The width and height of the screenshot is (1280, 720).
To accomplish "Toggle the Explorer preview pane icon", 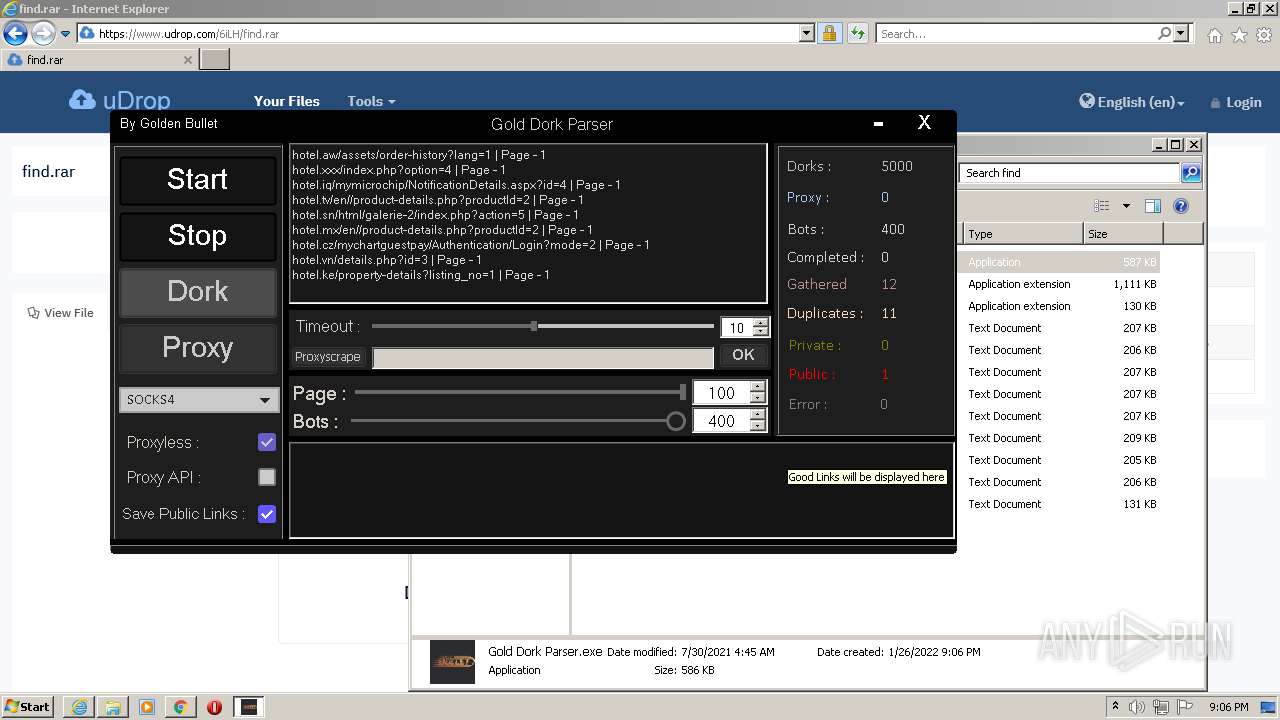I will [x=1153, y=206].
